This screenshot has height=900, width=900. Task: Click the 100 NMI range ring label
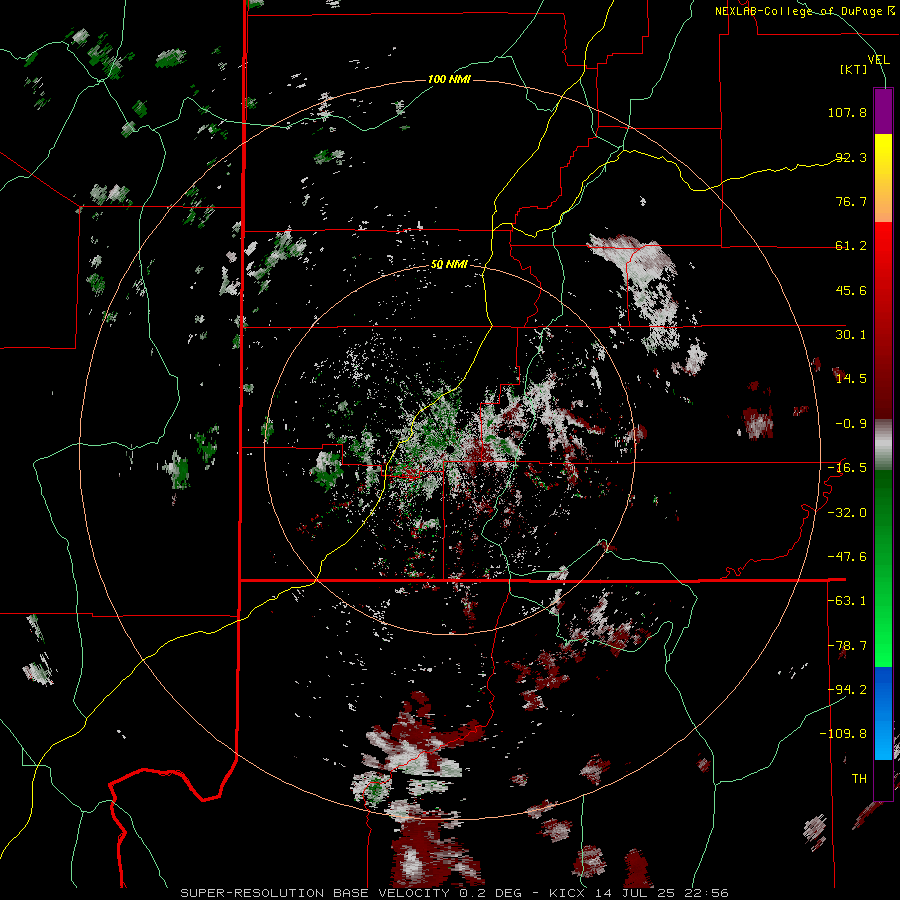point(449,79)
